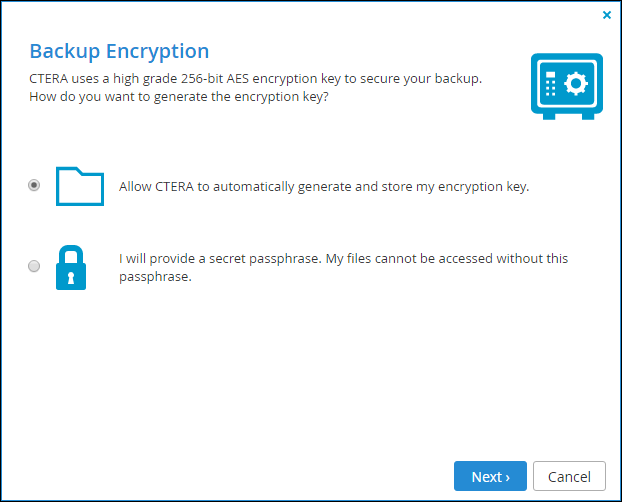Cancel the backup encryption wizard
This screenshot has height=502, width=622.
[569, 476]
